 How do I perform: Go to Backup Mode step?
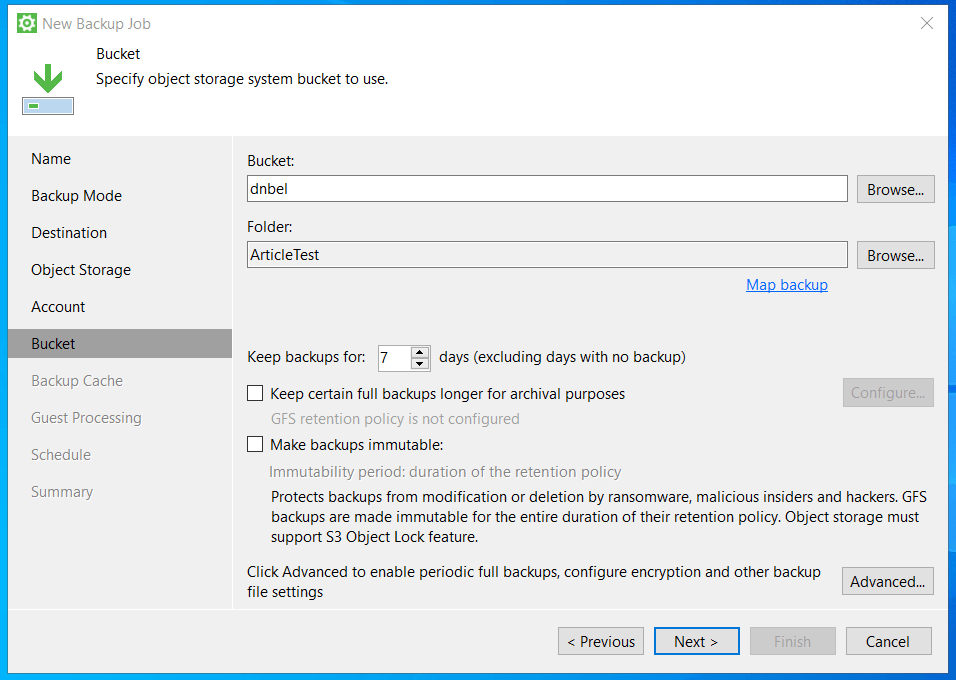pos(76,196)
